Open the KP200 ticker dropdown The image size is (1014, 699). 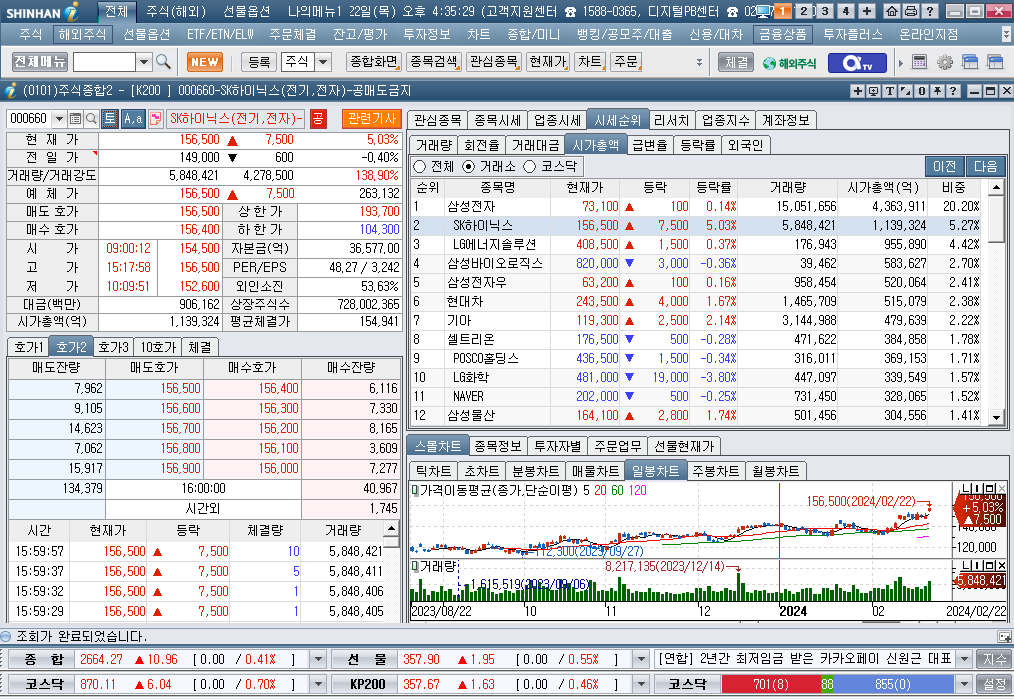pyautogui.click(x=640, y=684)
